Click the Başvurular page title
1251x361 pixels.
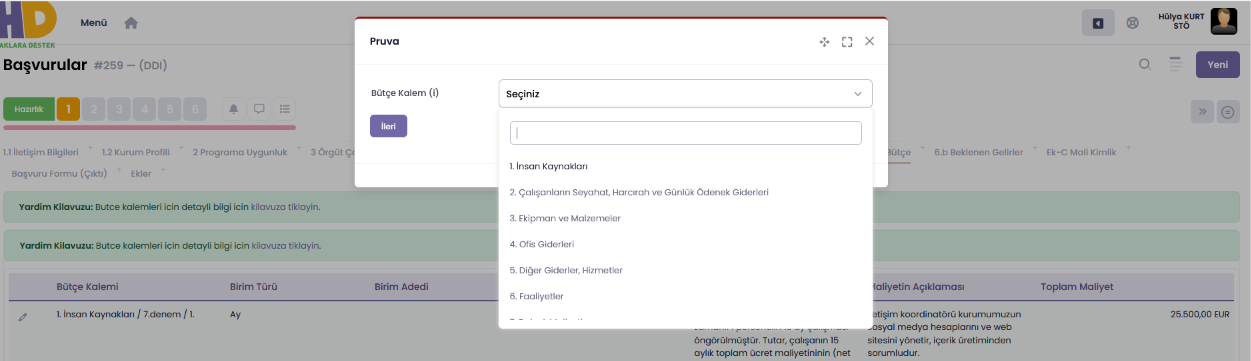pyautogui.click(x=45, y=65)
